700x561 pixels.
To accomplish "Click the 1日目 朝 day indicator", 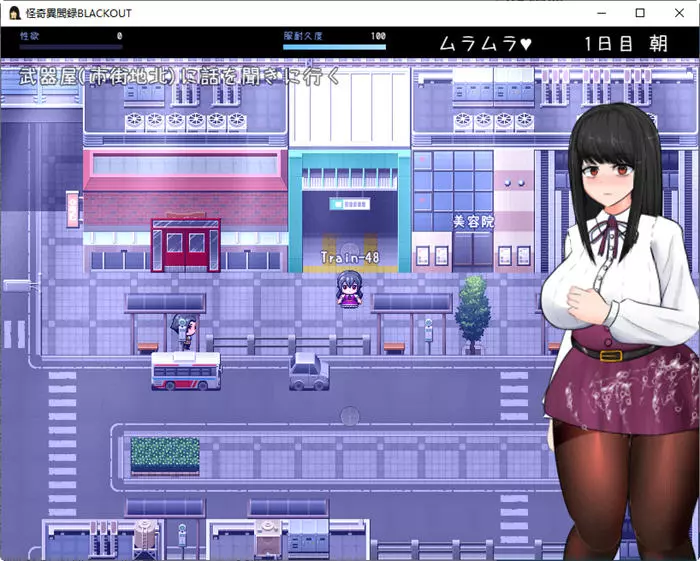I will click(626, 44).
